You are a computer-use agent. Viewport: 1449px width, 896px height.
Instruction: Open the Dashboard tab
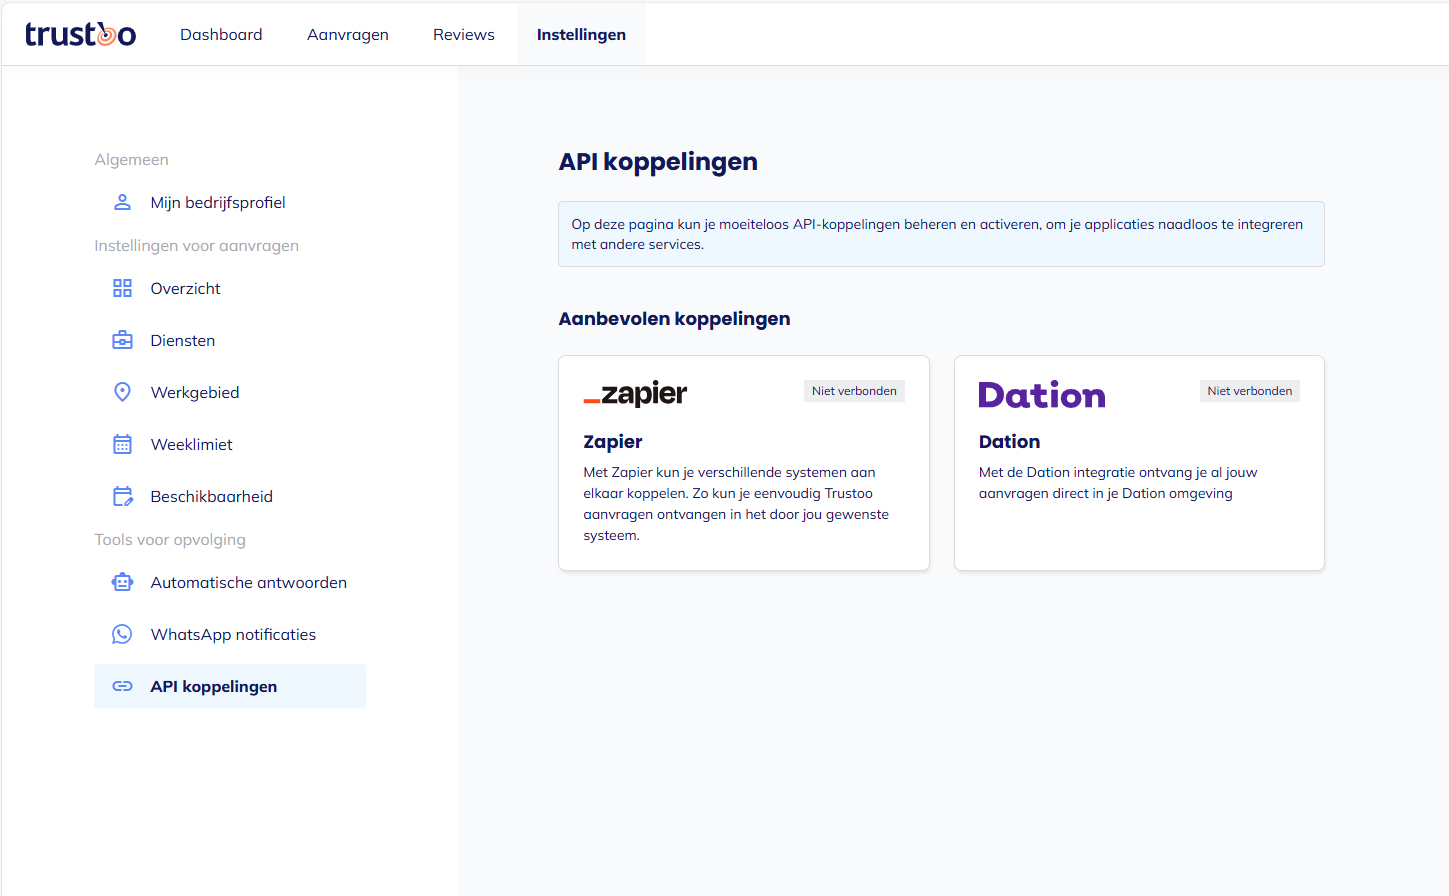point(221,34)
